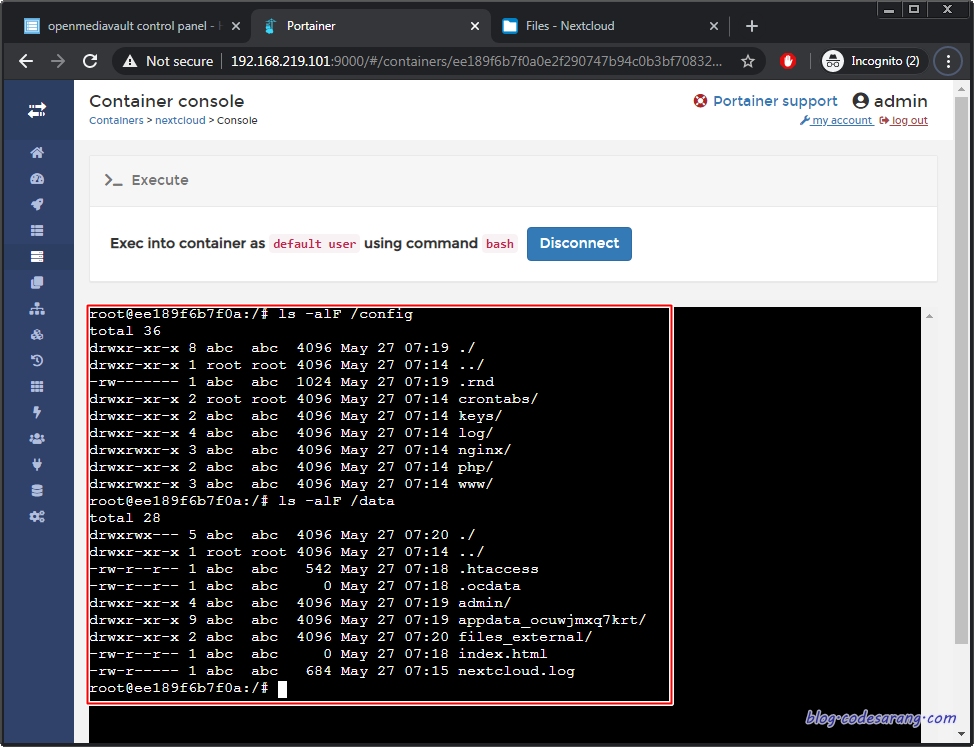Click the page vertical scrollbar thumb
Image resolution: width=974 pixels, height=747 pixels.
click(x=961, y=369)
